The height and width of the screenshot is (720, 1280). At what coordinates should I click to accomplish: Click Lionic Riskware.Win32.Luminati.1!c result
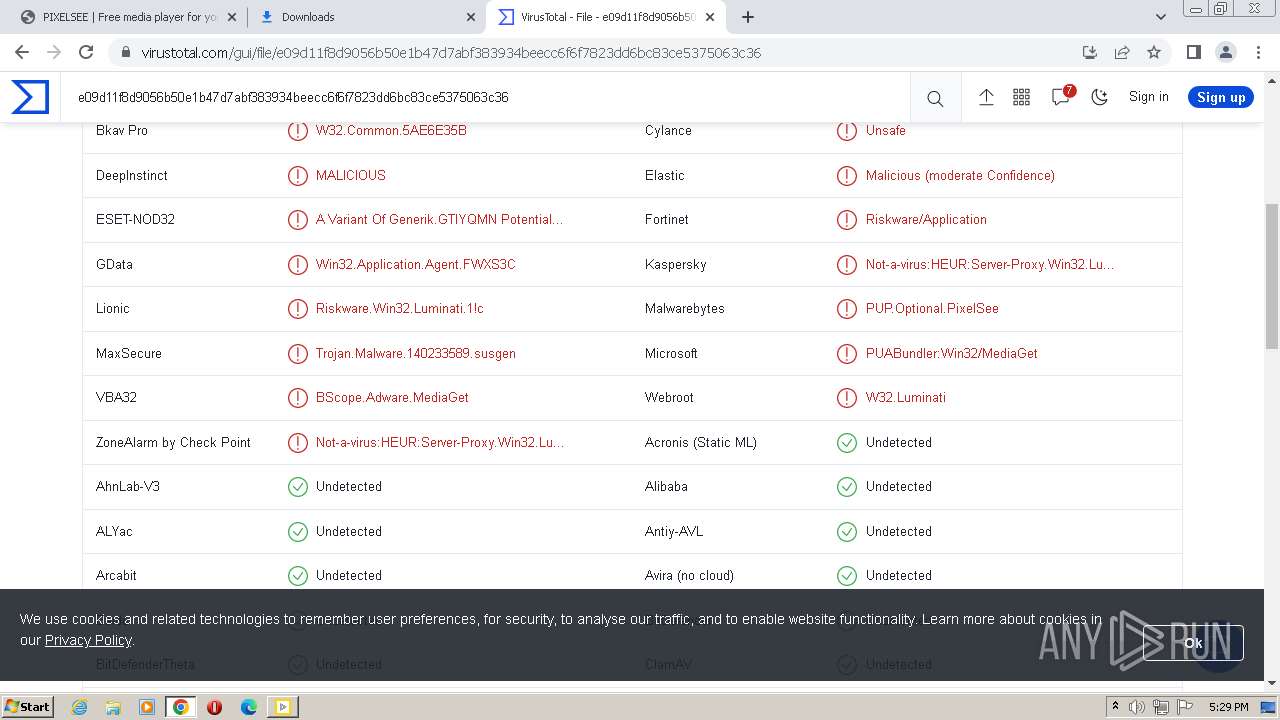pos(400,309)
